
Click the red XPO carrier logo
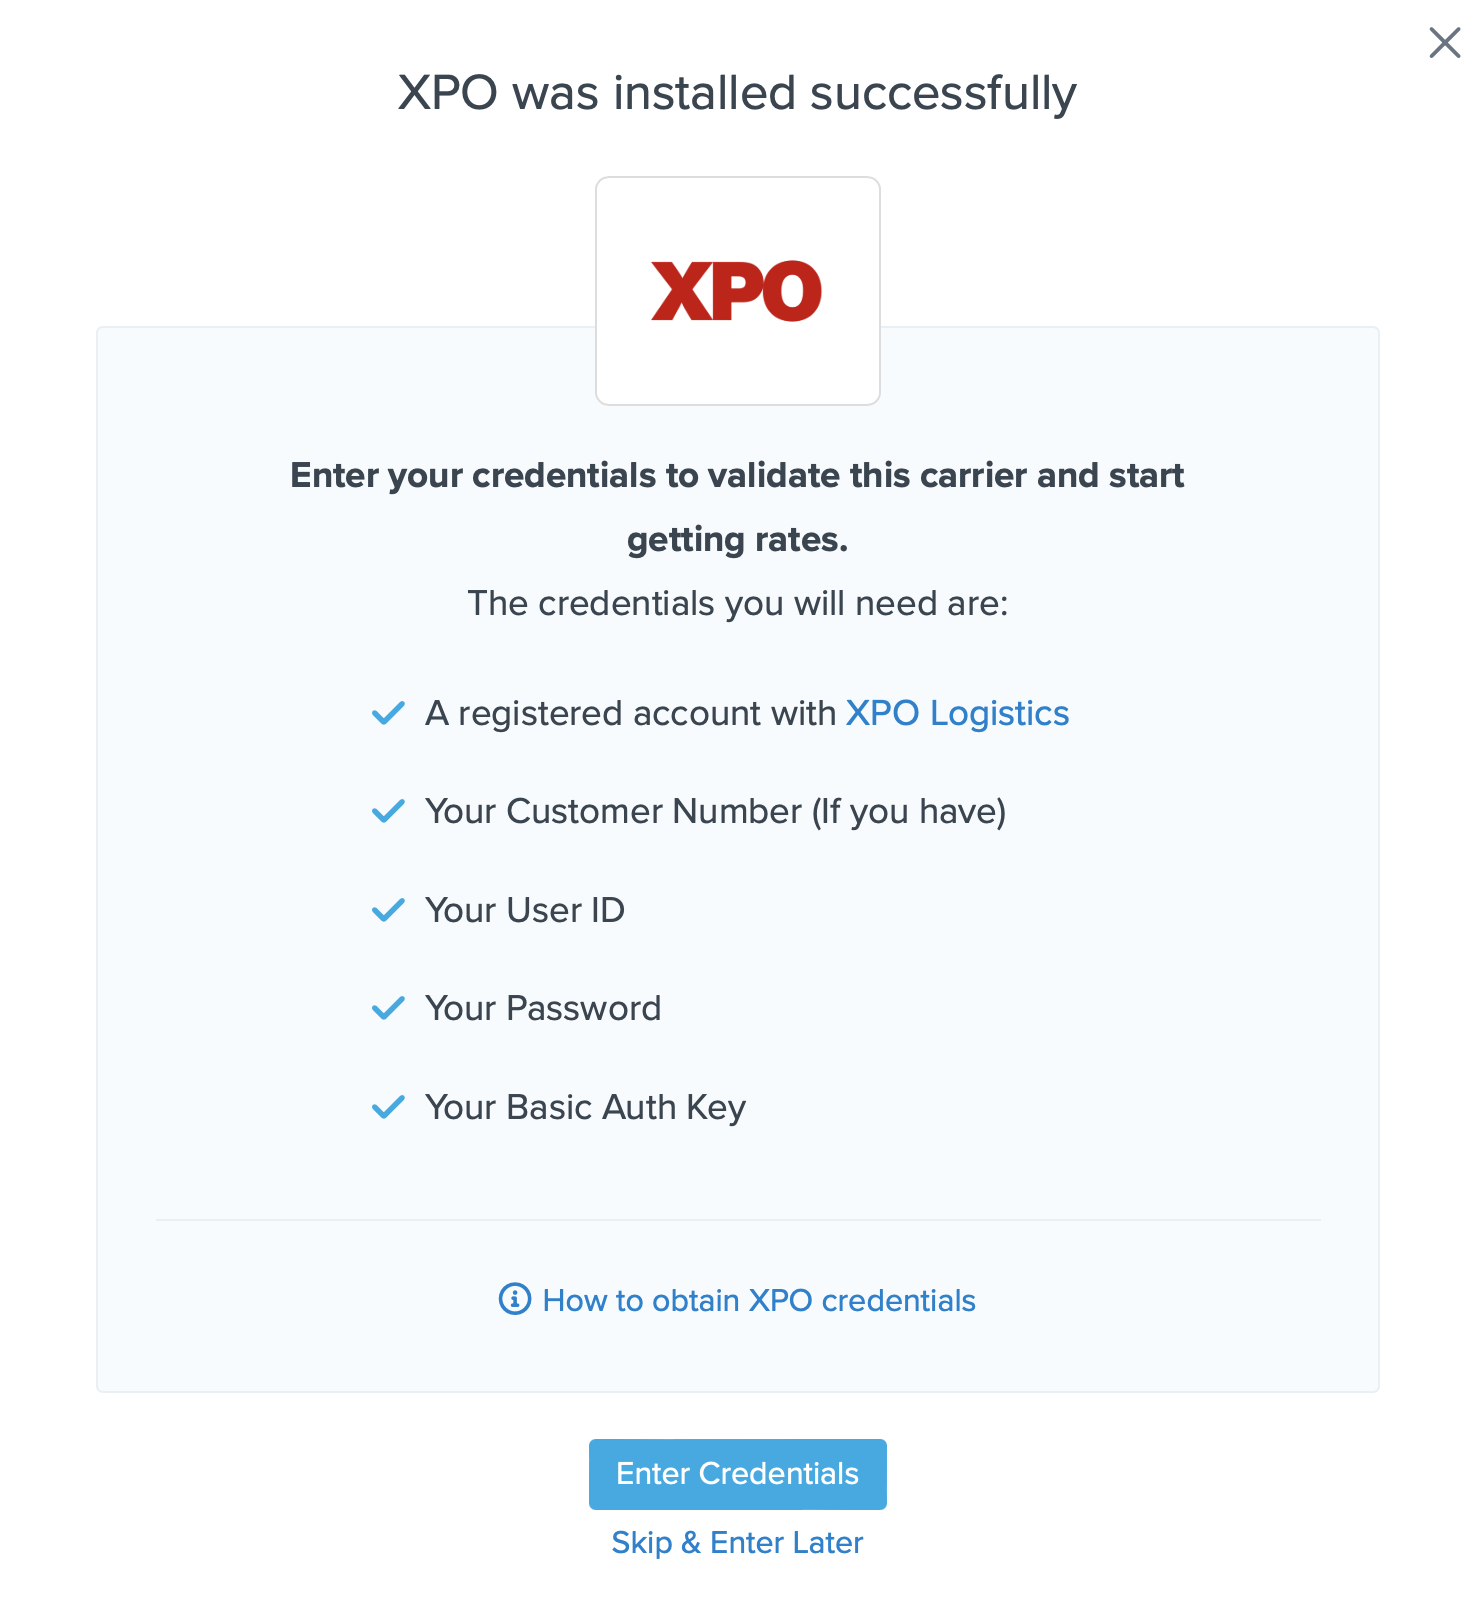click(737, 291)
